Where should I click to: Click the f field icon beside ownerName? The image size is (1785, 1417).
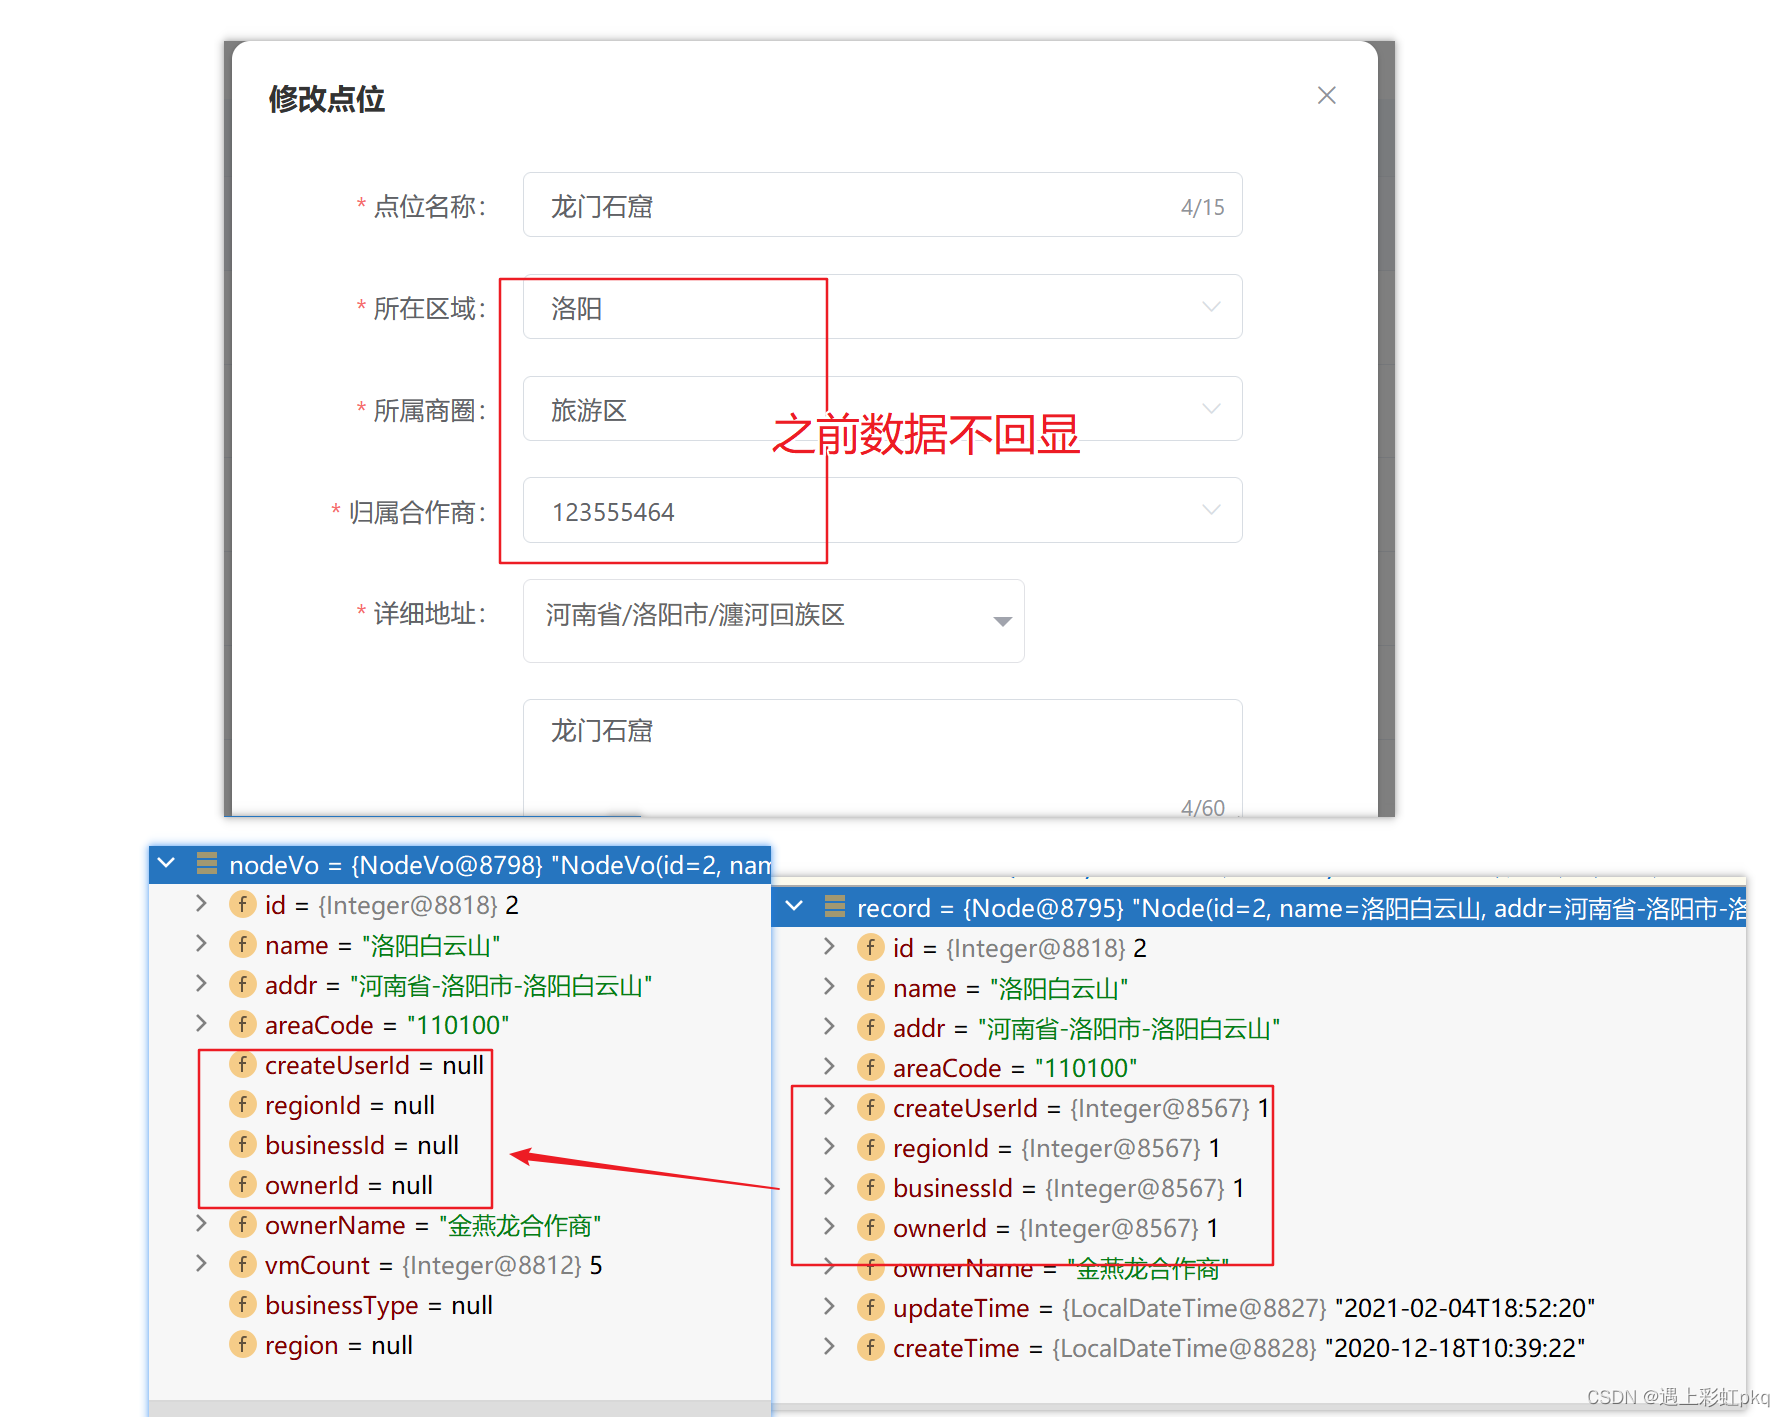click(x=243, y=1224)
